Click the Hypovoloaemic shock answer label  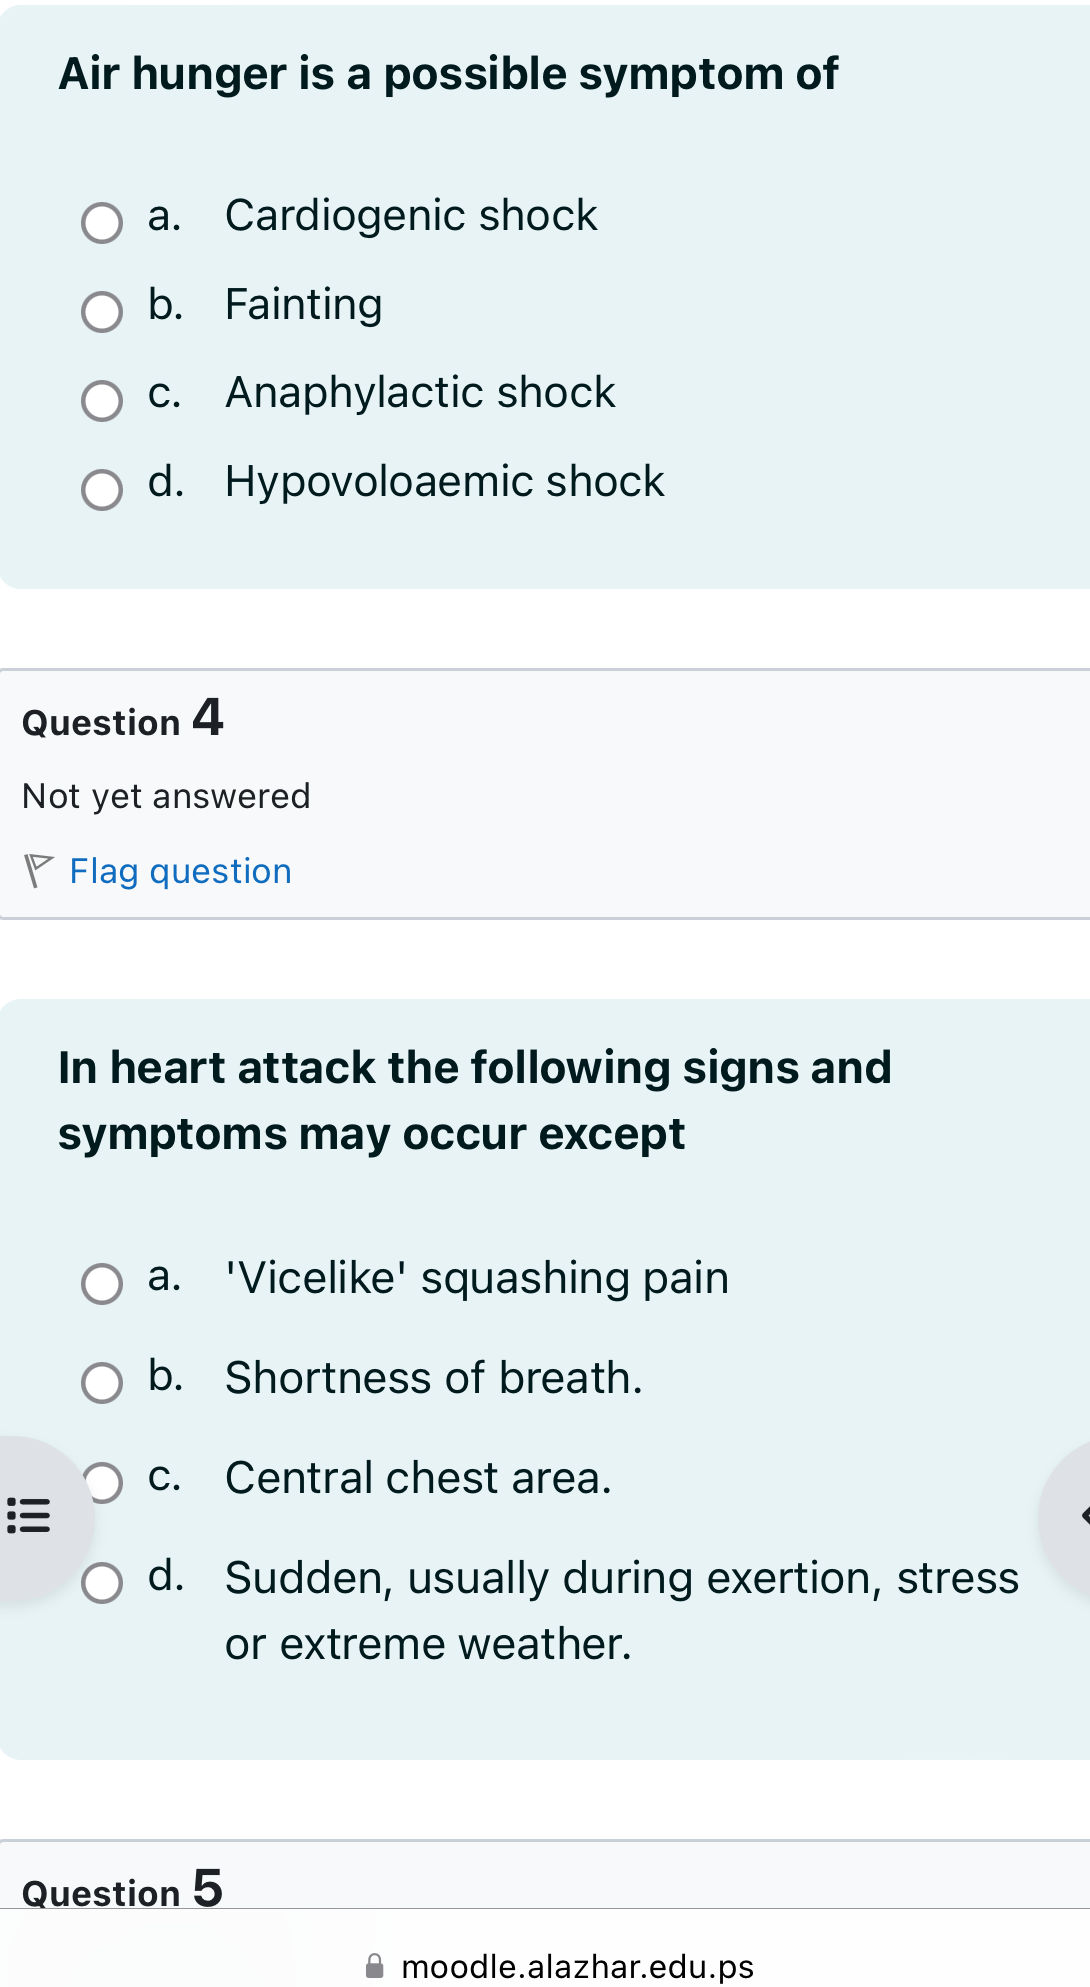click(444, 482)
